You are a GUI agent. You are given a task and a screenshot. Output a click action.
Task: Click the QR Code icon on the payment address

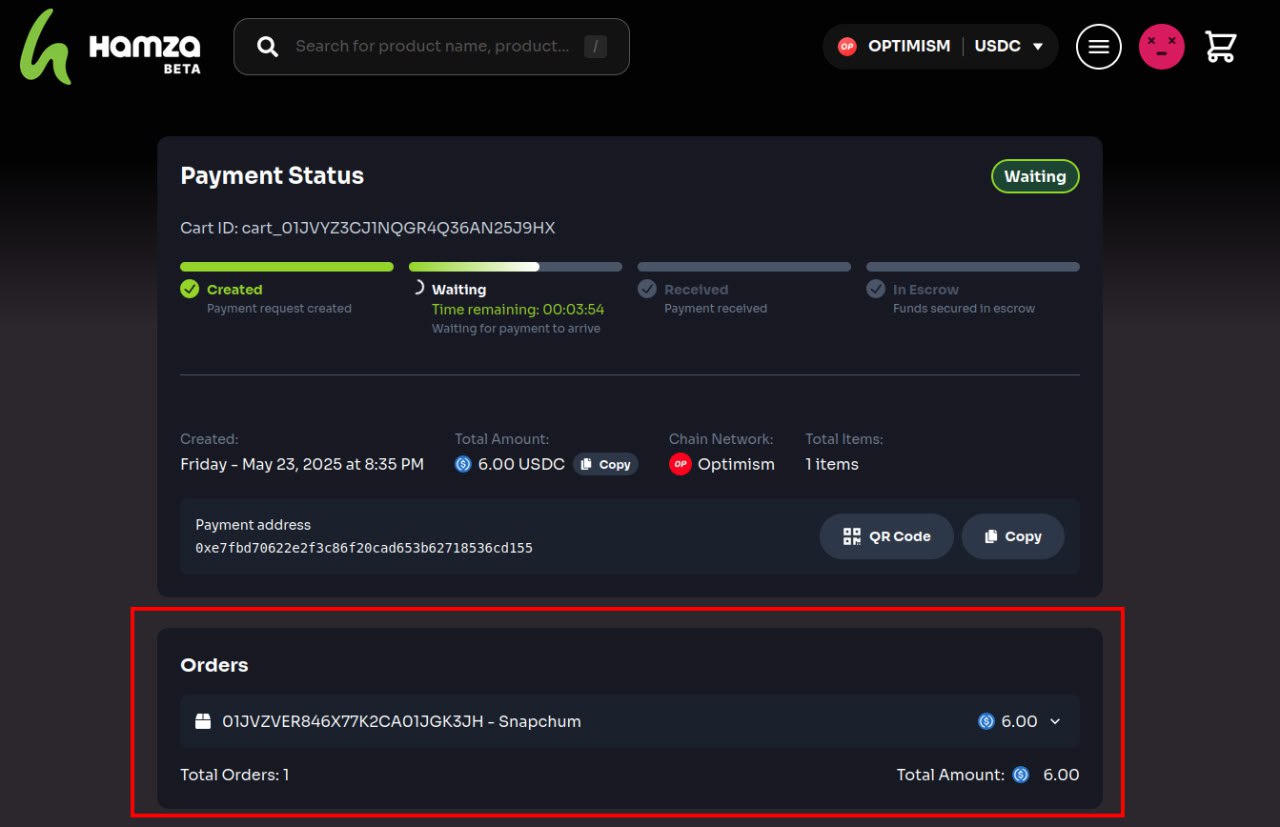pyautogui.click(x=851, y=536)
